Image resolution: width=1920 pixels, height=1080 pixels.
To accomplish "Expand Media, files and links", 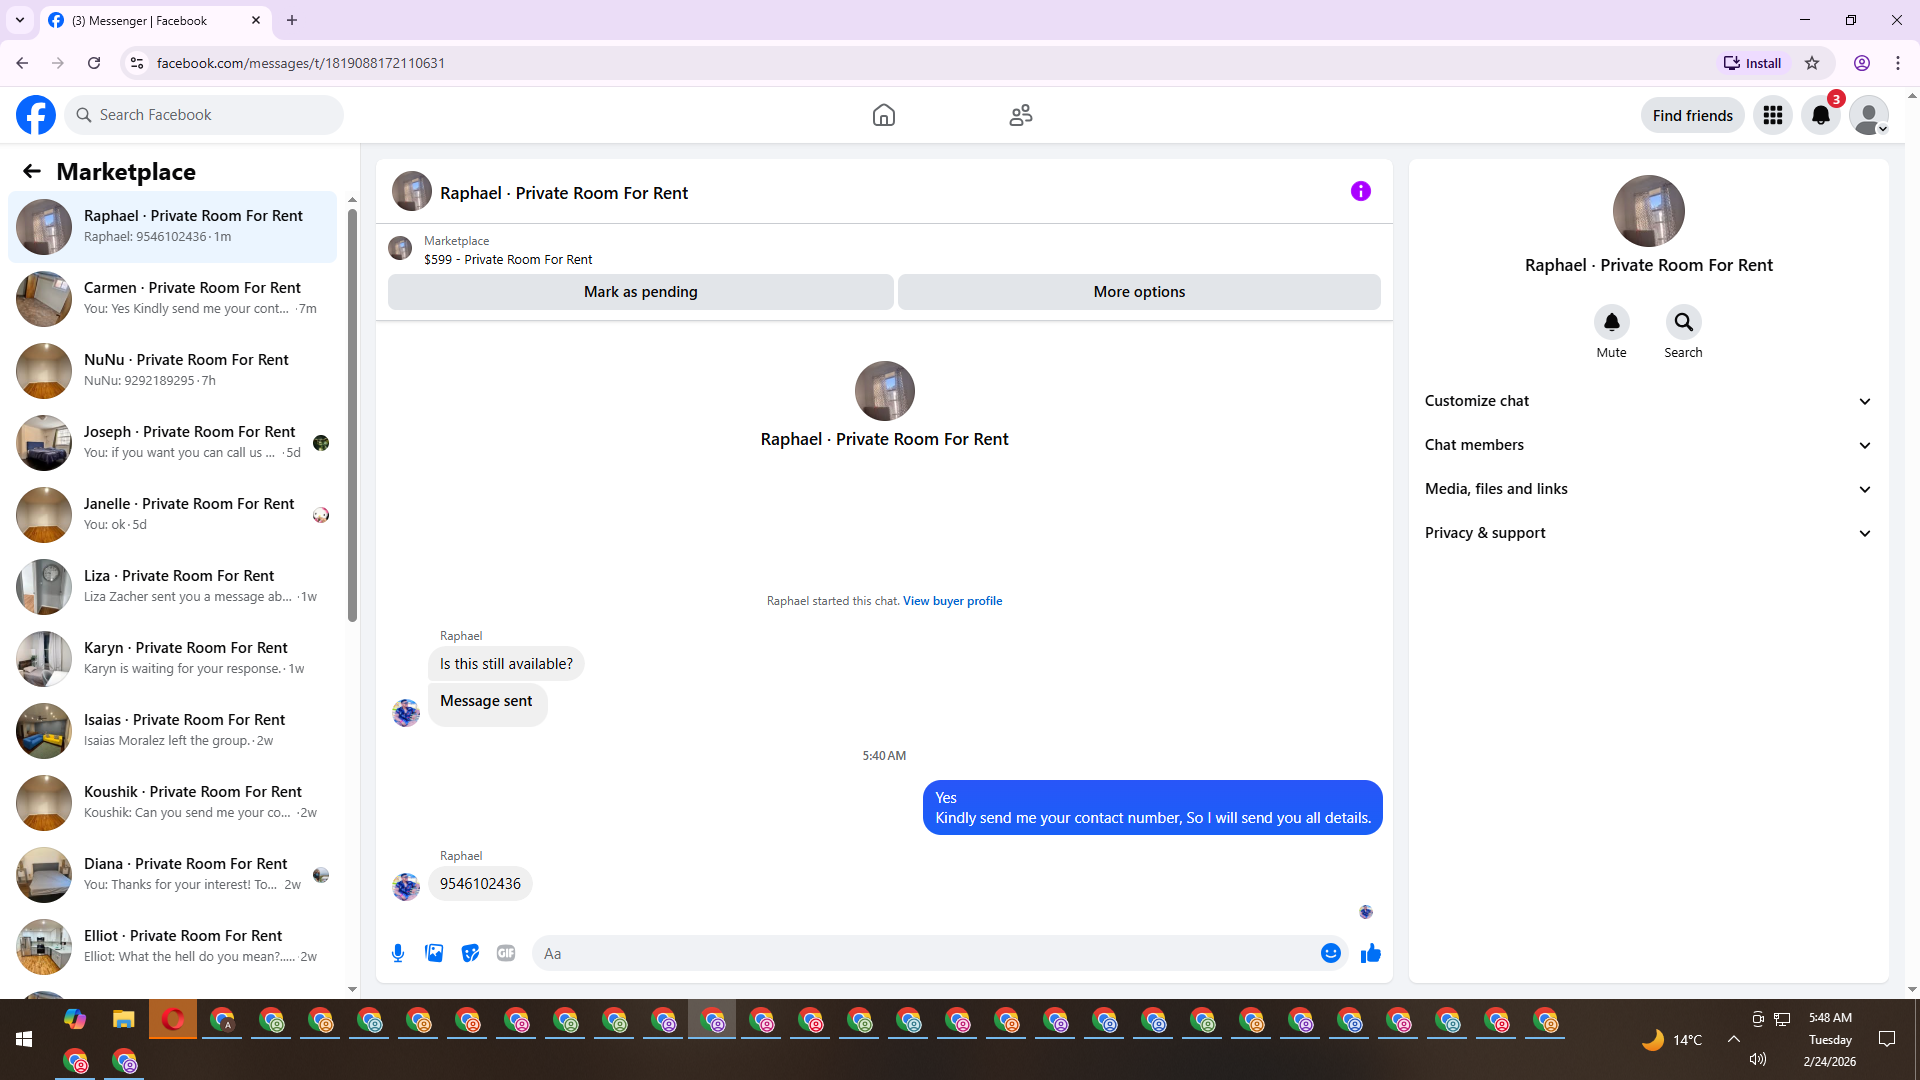I will pyautogui.click(x=1647, y=489).
